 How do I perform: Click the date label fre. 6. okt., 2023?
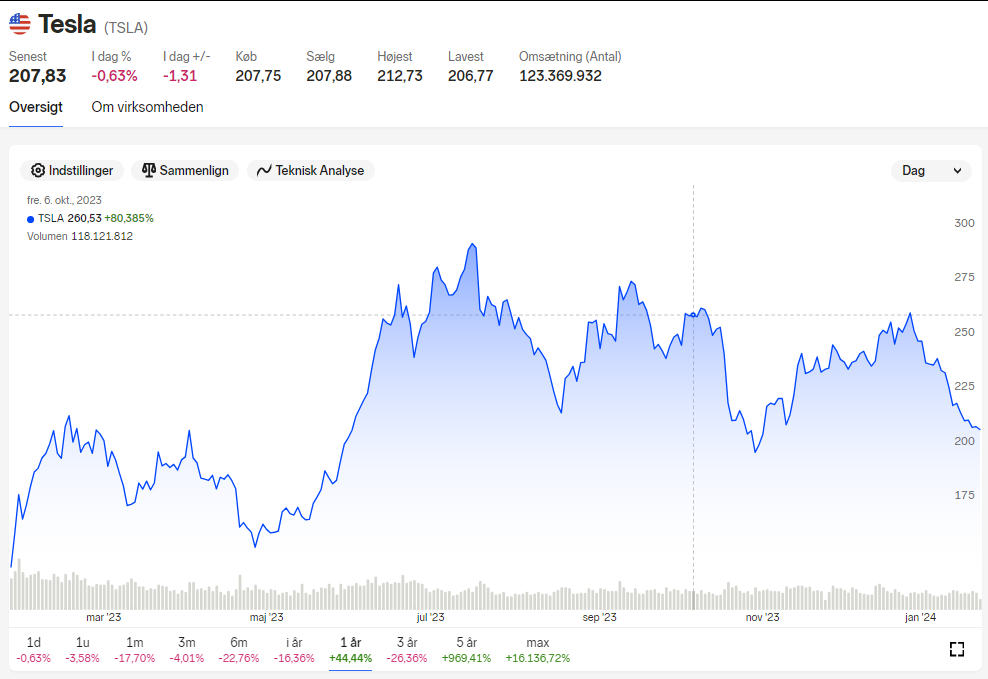(x=64, y=200)
